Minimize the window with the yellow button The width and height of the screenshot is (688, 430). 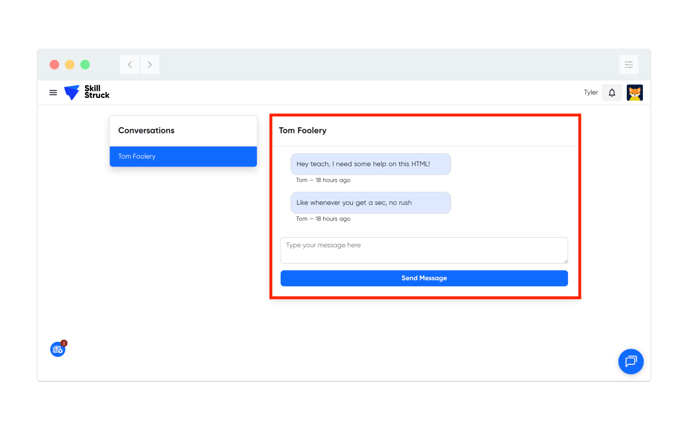(70, 65)
